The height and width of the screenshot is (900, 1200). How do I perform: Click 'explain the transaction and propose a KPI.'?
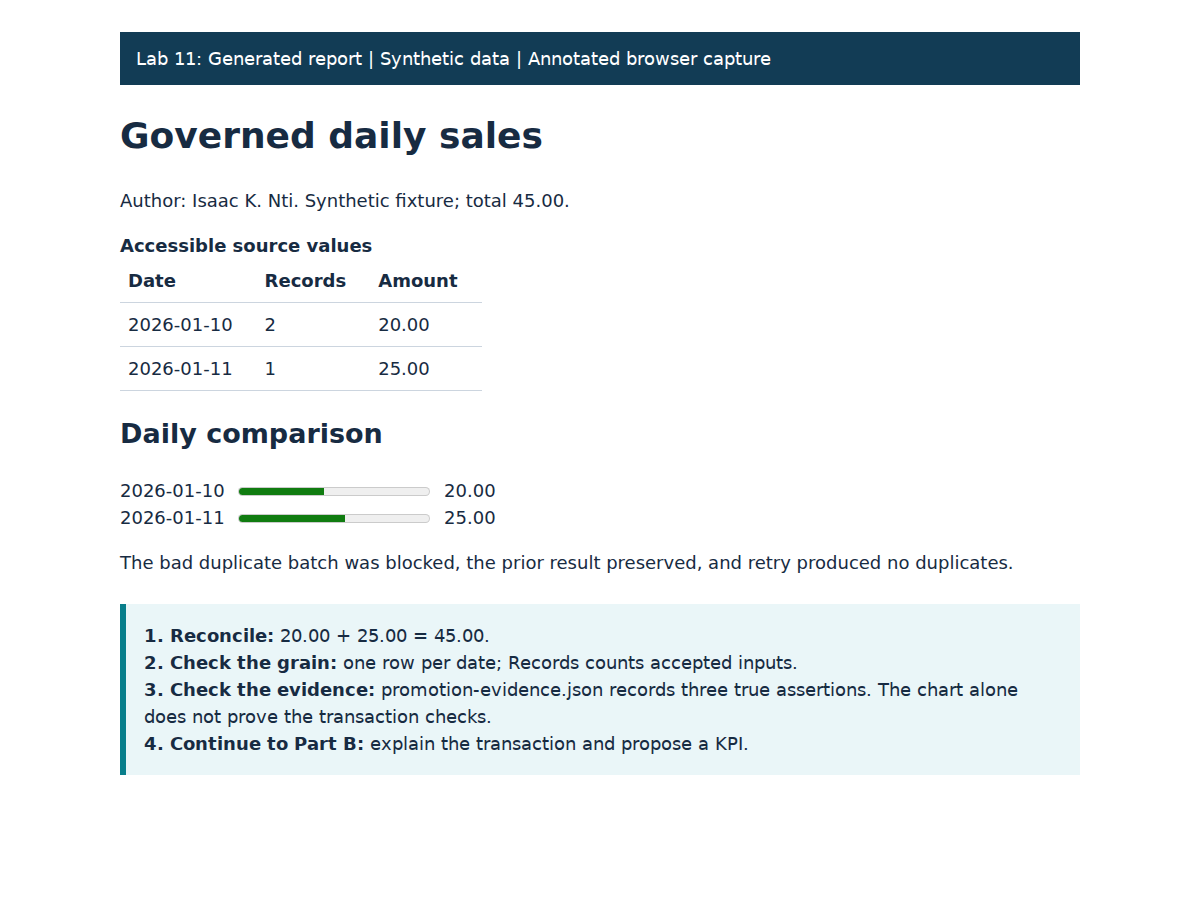[559, 744]
